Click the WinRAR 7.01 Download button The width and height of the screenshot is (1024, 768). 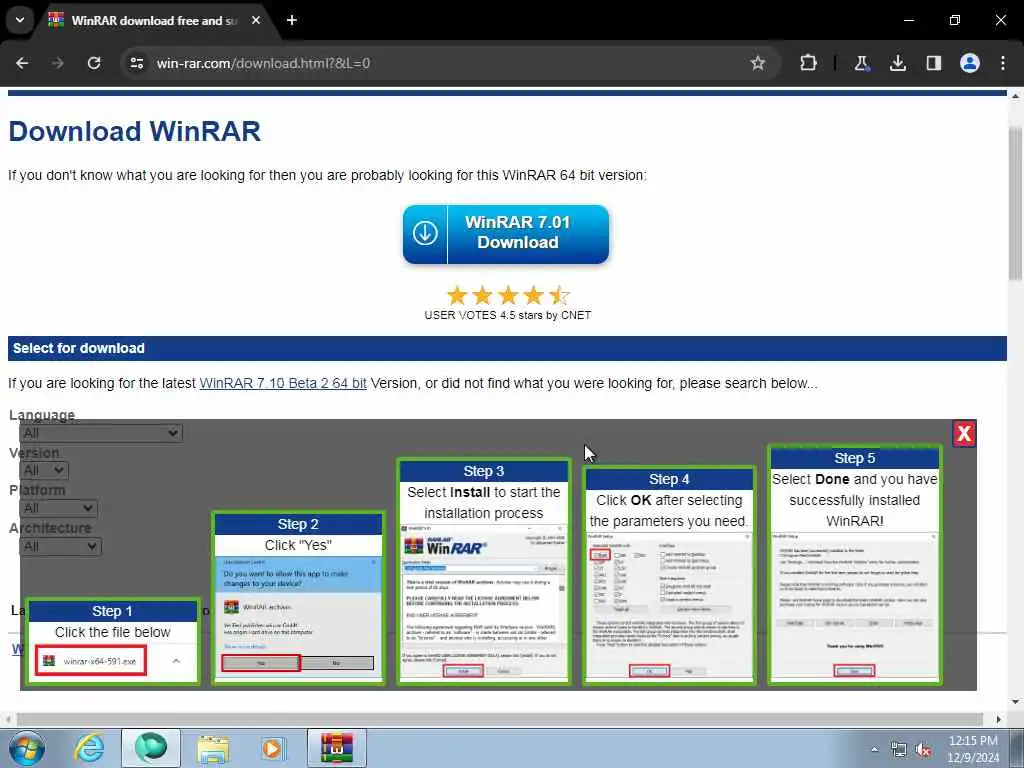click(x=506, y=234)
